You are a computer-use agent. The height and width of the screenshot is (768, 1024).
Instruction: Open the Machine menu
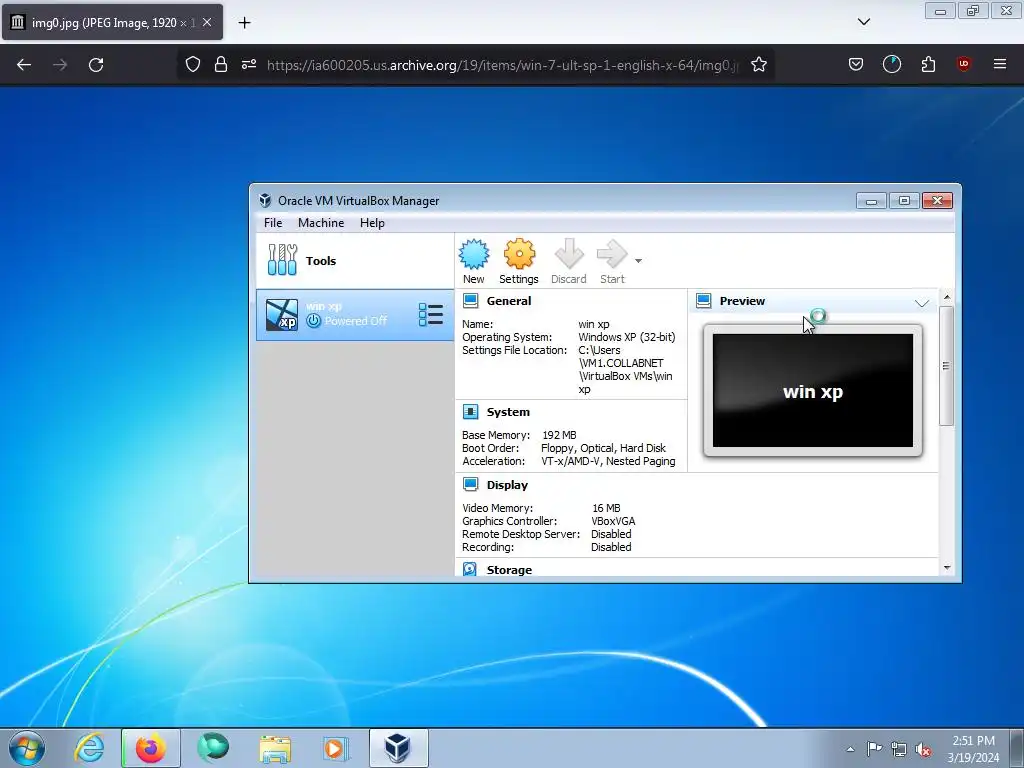(x=321, y=223)
